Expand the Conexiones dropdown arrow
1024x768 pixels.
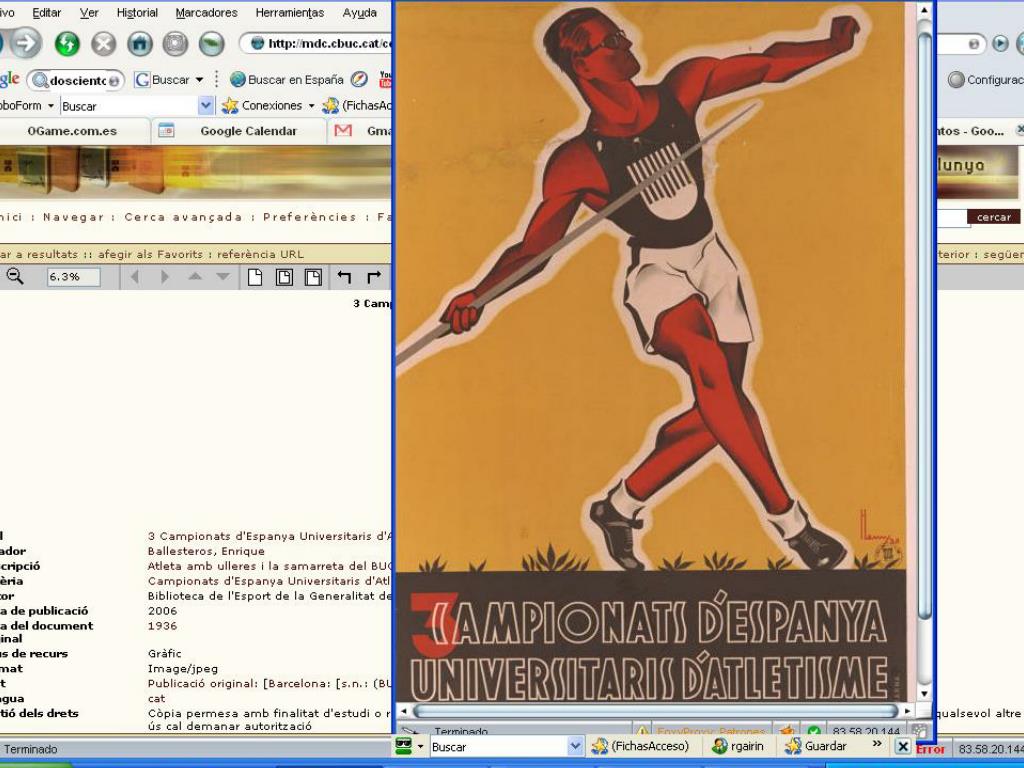312,105
